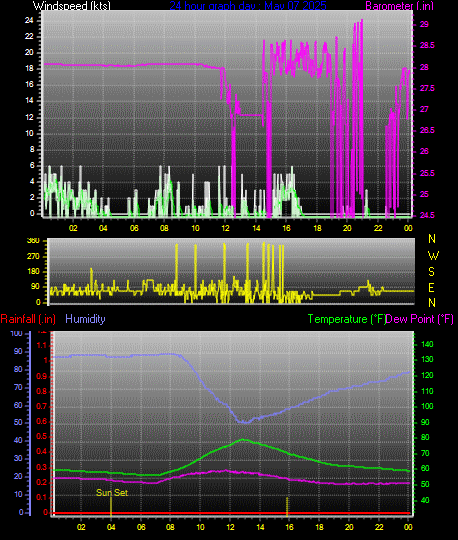Click blue humidity axis value "30"

tap(18, 458)
